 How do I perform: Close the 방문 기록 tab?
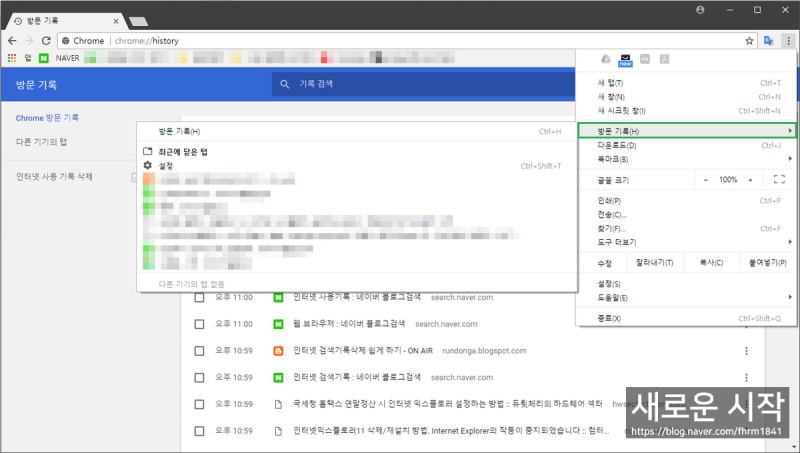[x=116, y=21]
